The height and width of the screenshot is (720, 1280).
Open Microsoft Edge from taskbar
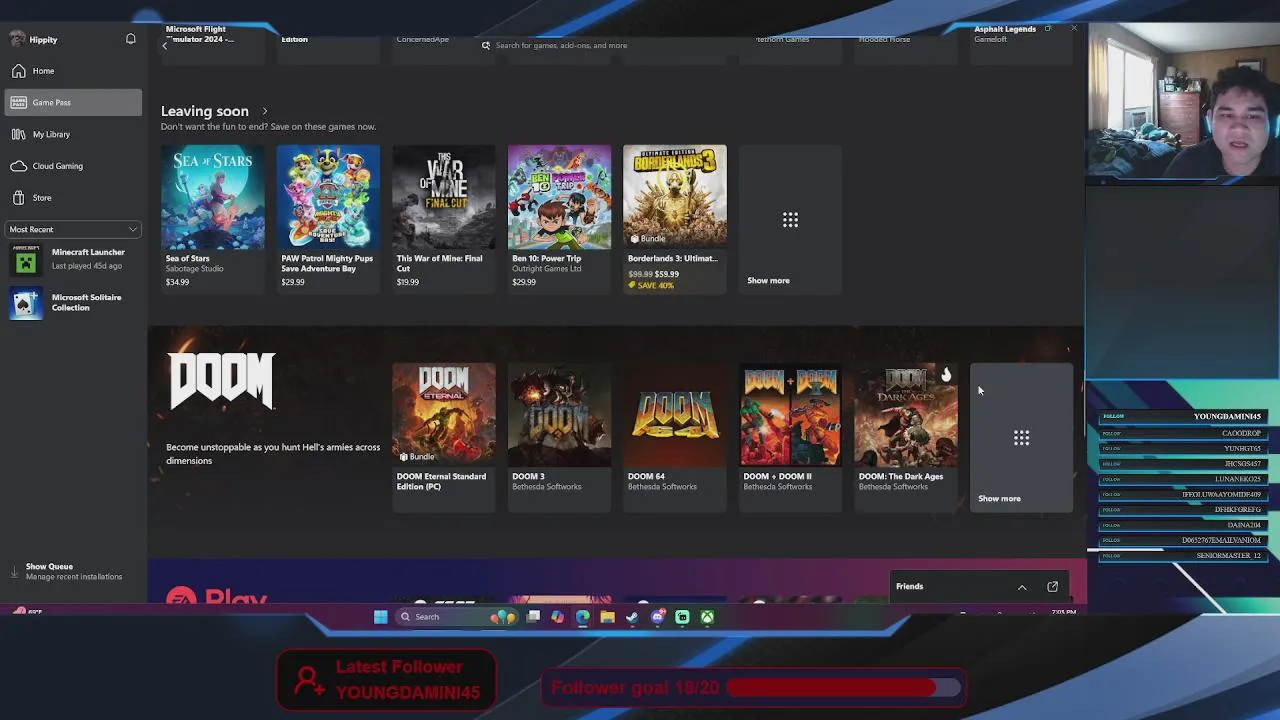[x=583, y=617]
